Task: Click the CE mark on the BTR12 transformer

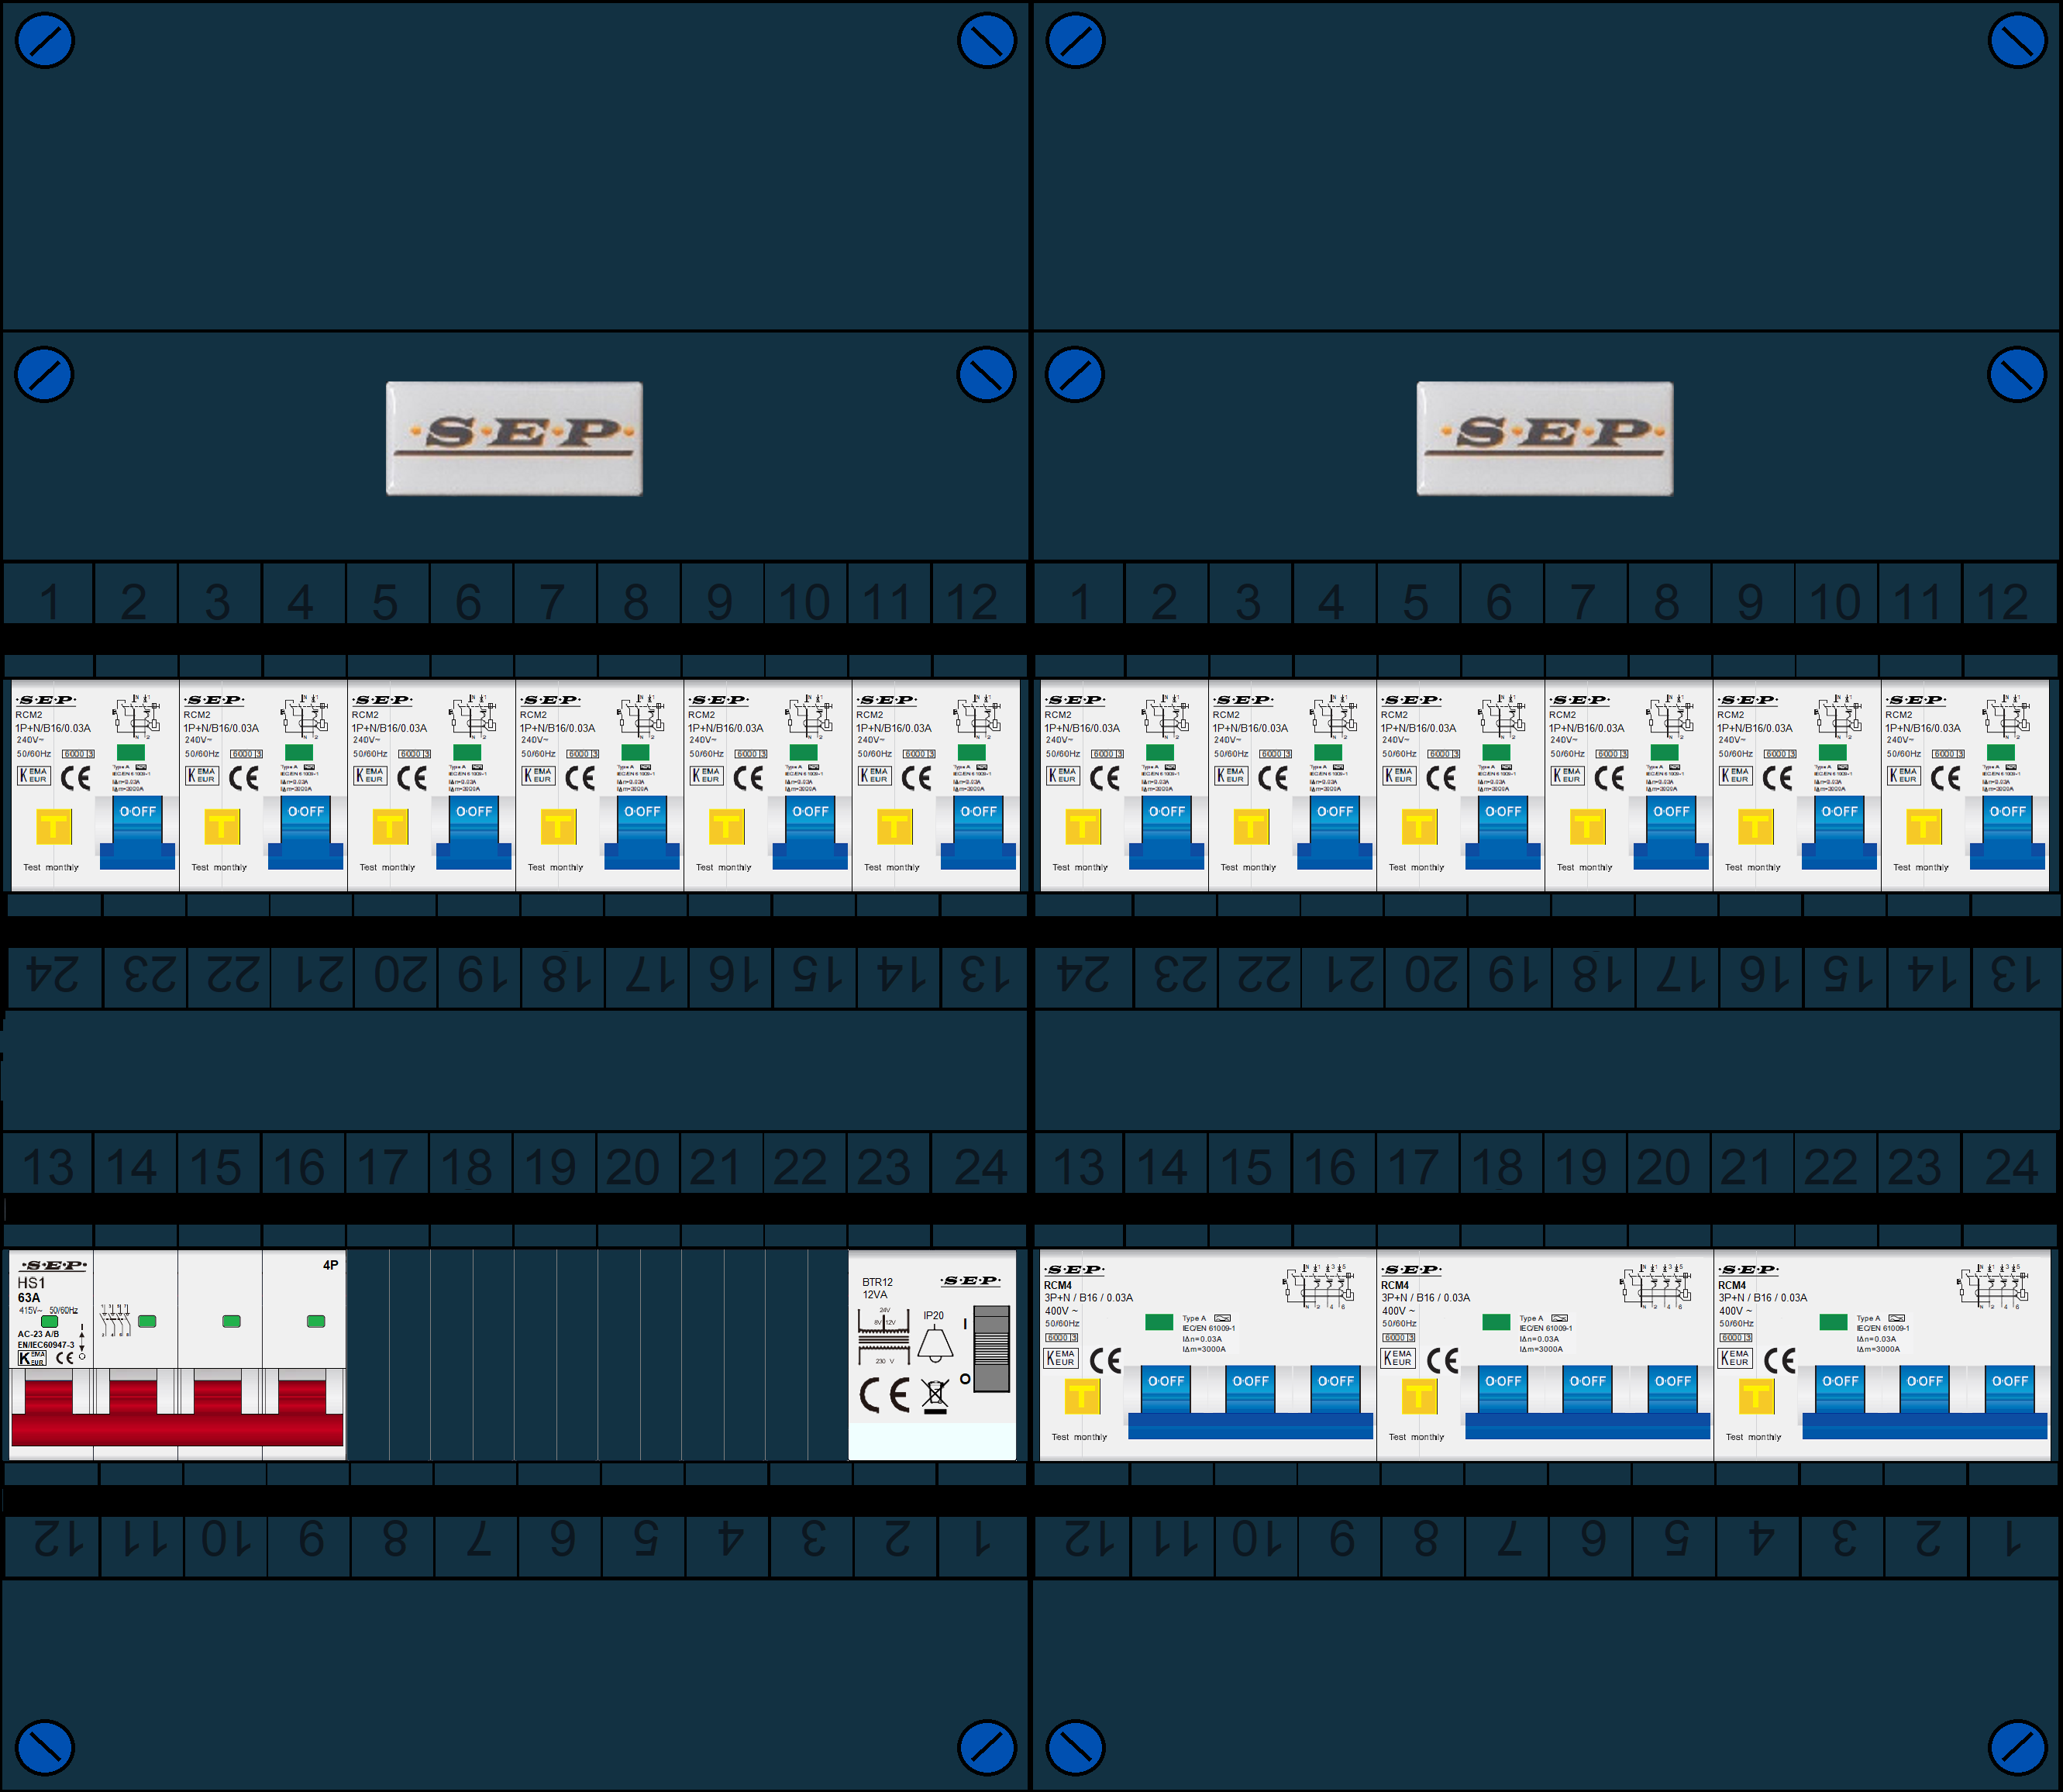Action: pos(885,1394)
